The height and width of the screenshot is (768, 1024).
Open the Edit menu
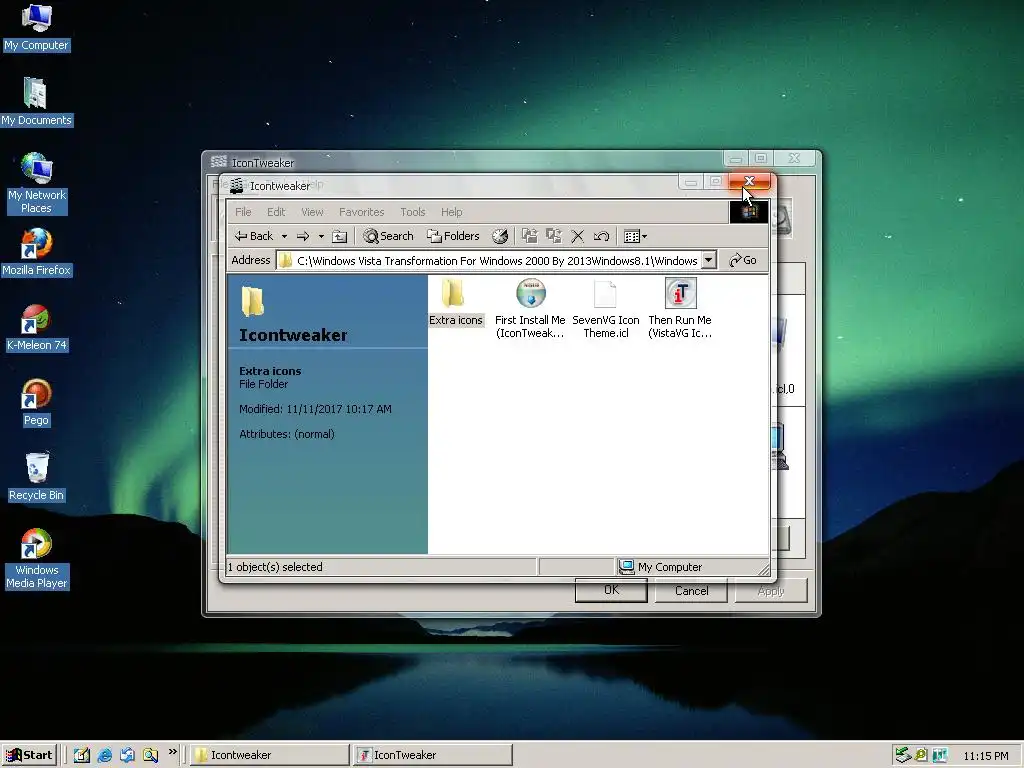(x=276, y=212)
